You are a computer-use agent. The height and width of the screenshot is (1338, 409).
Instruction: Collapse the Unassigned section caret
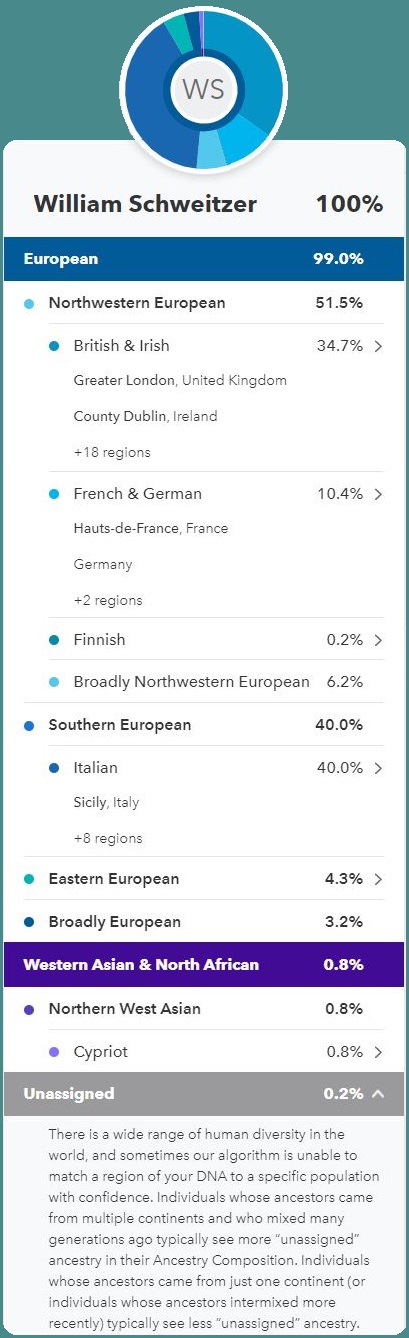click(x=378, y=1094)
